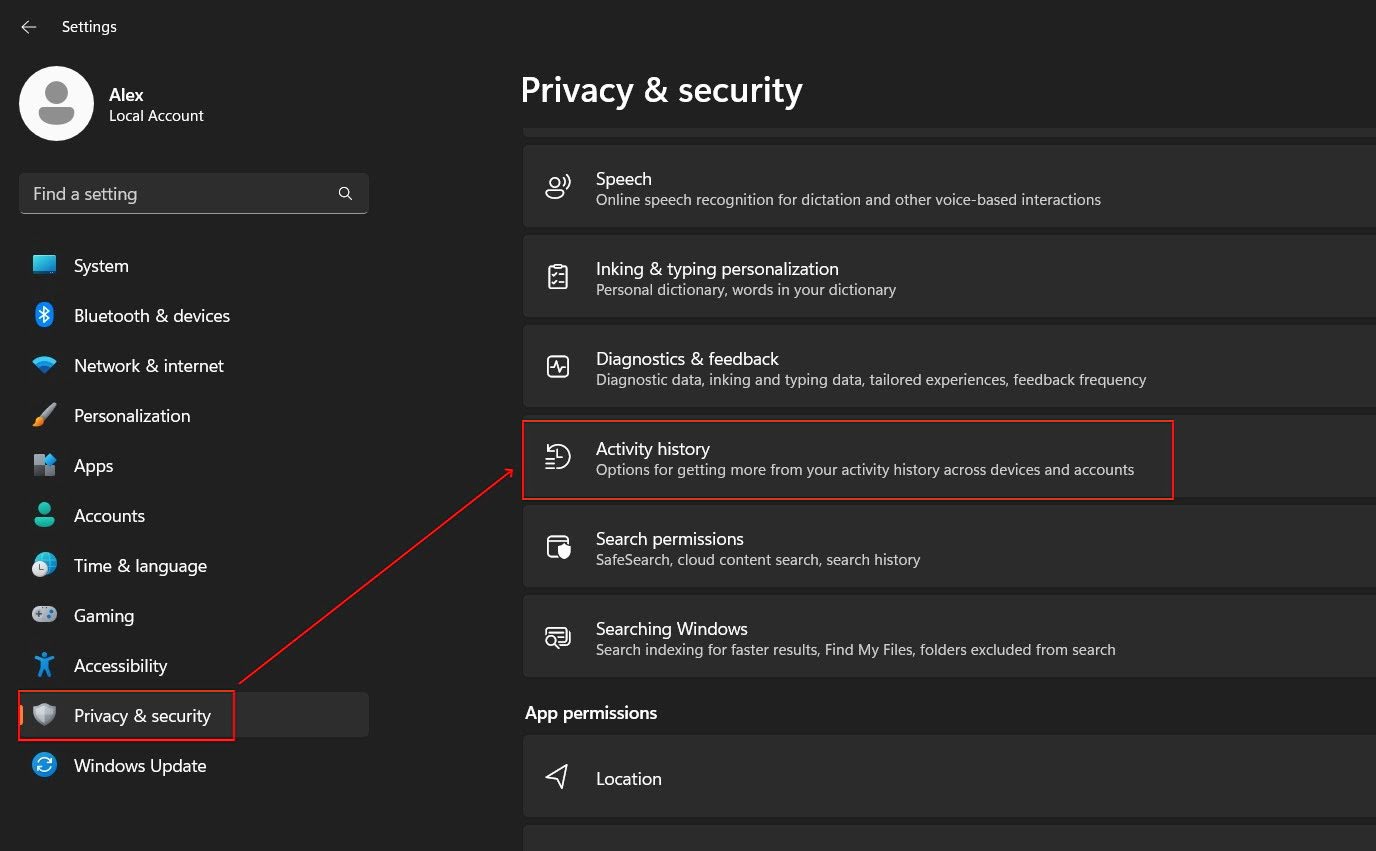1376x851 pixels.
Task: Open Location app permissions
Action: click(628, 778)
